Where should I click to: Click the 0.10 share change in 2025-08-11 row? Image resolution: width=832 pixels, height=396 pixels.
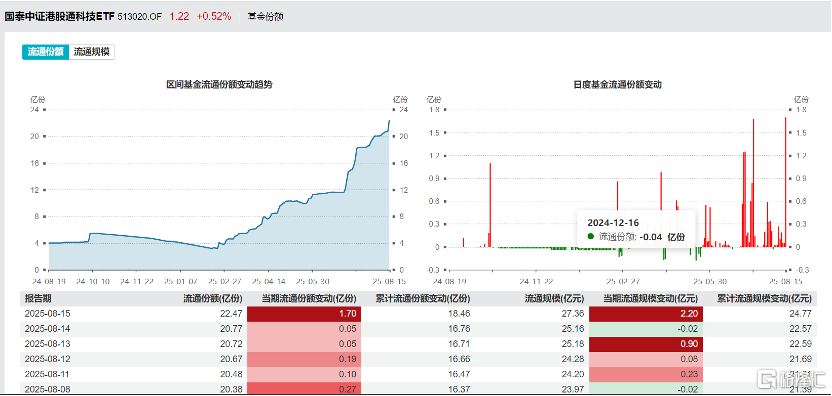304,374
